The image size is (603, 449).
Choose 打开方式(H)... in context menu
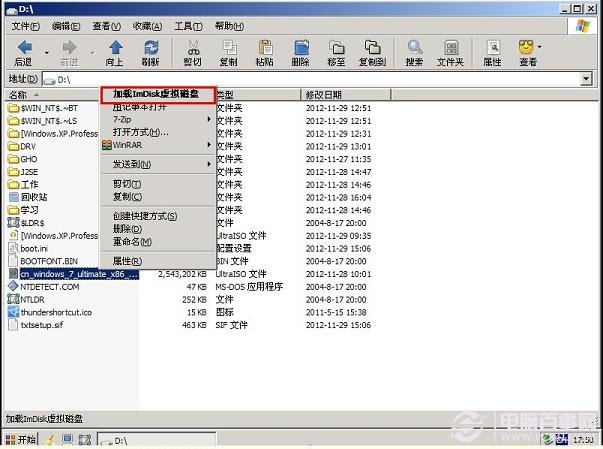tap(158, 132)
